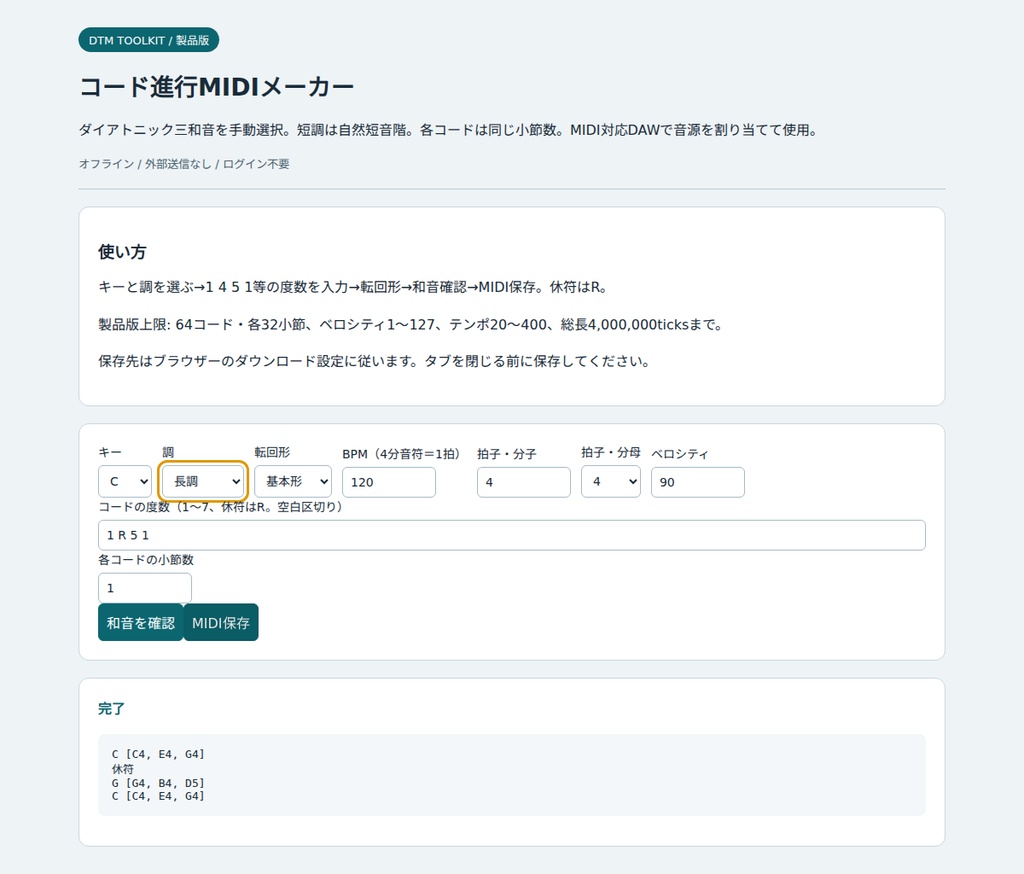The image size is (1024, 874).
Task: Click the 各コードの小節数 input field
Action: point(145,588)
